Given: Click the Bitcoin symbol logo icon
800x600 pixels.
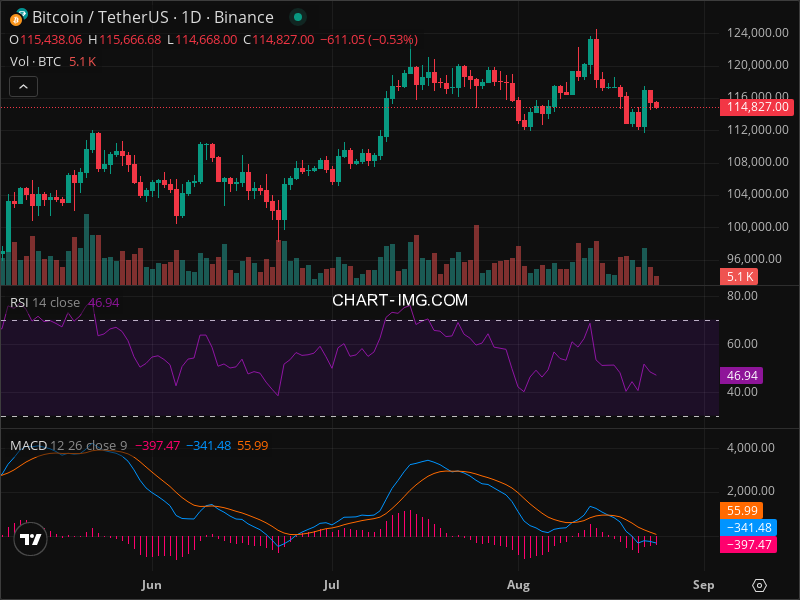Looking at the screenshot, I should [17, 17].
